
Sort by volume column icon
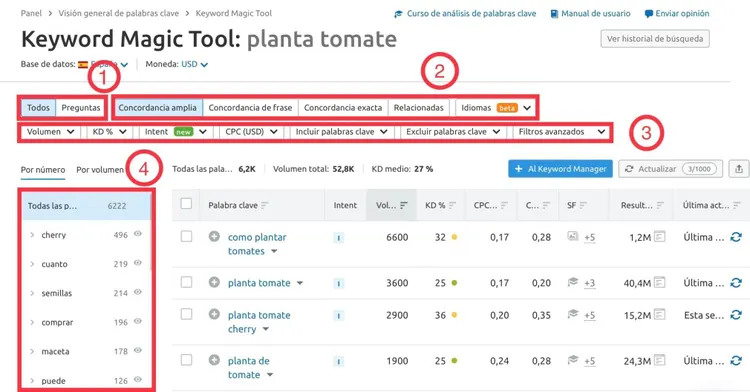404,205
